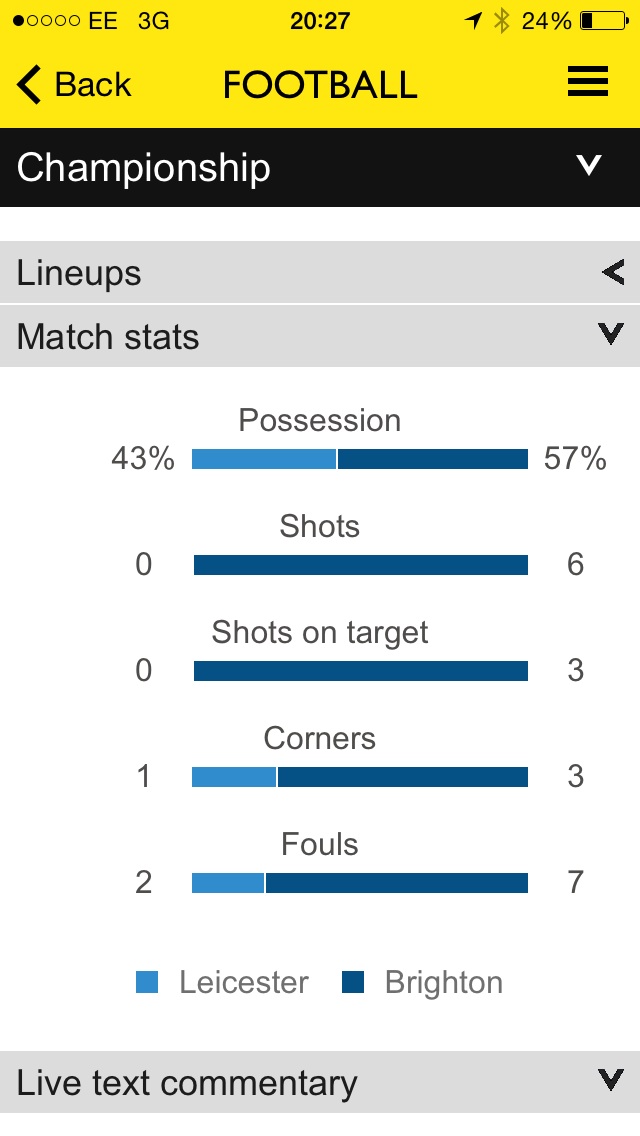Click the Fouls comparison bar

pyautogui.click(x=360, y=882)
